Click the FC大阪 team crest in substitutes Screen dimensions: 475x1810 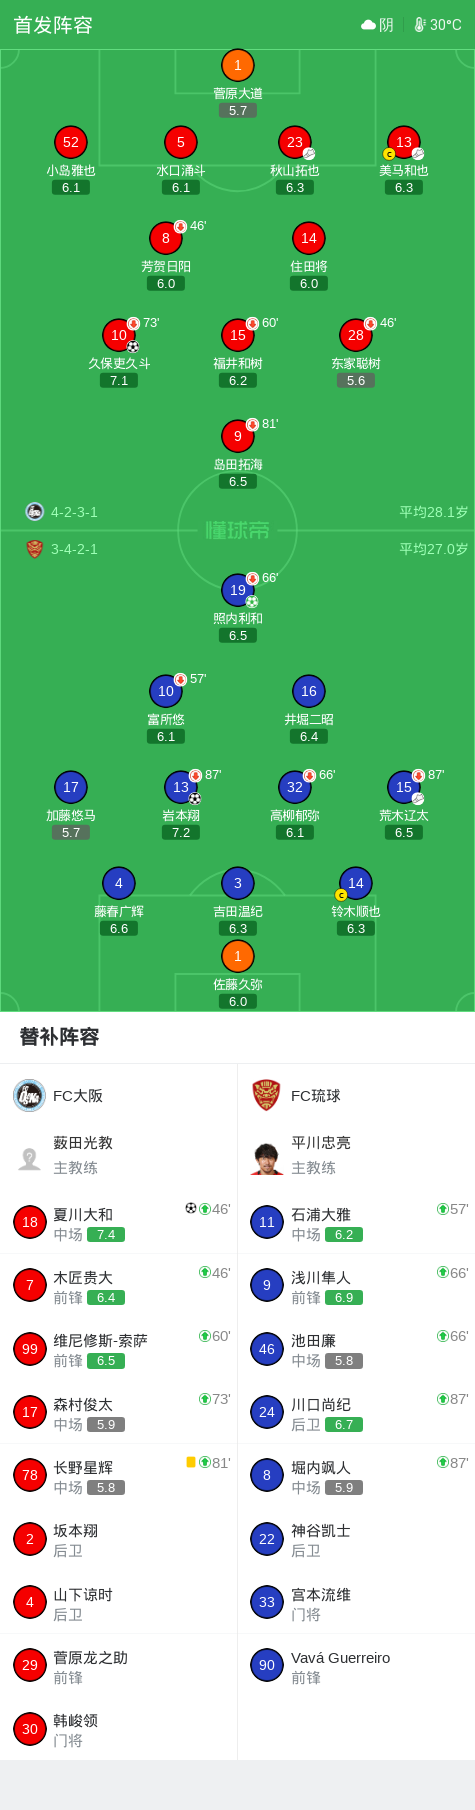(29, 1096)
